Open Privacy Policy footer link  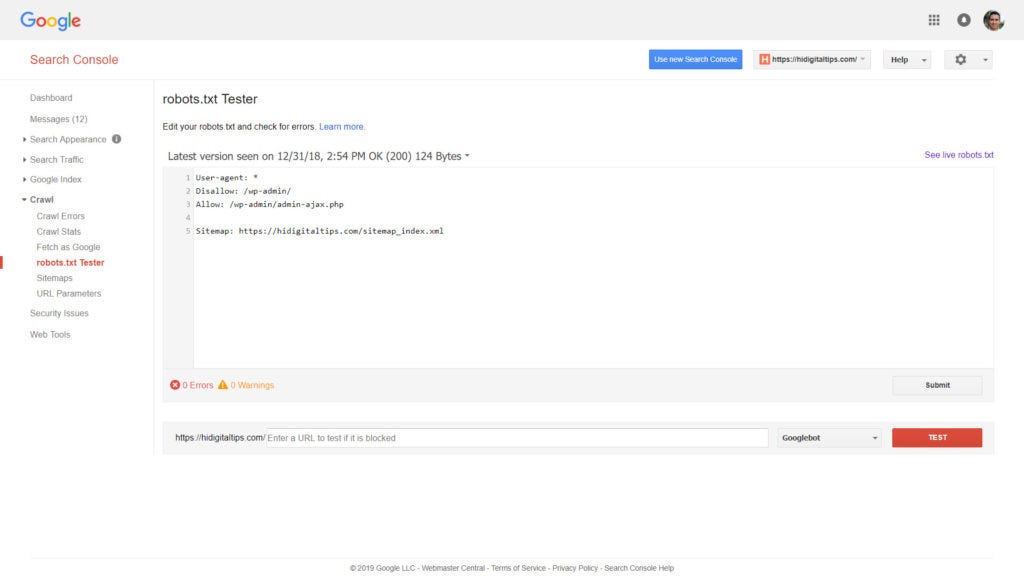pyautogui.click(x=575, y=568)
